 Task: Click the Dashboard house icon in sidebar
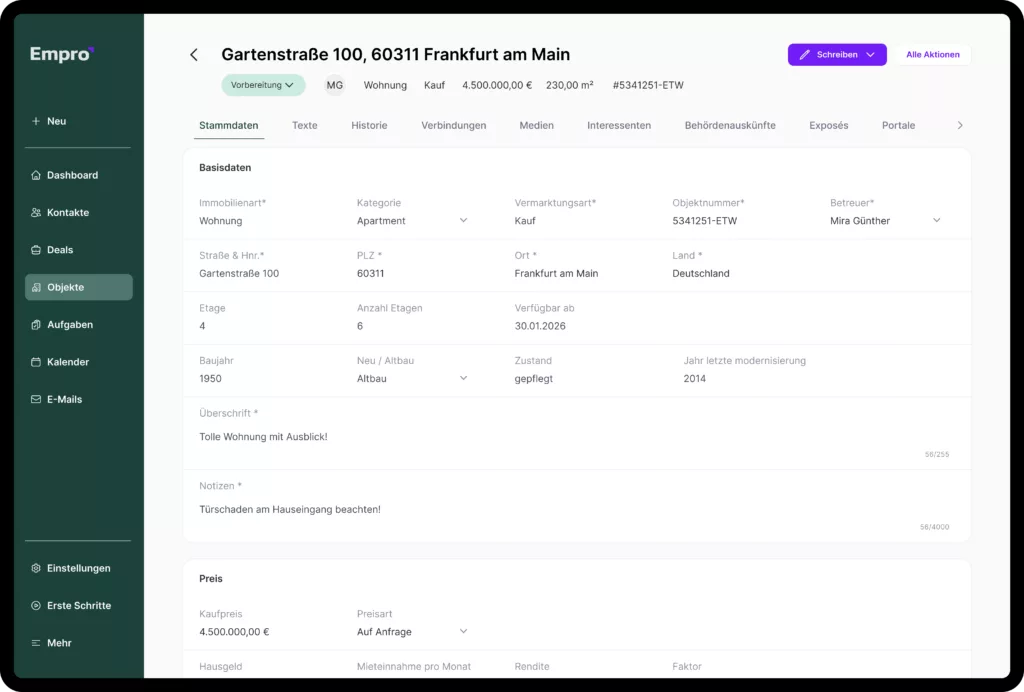click(x=36, y=175)
